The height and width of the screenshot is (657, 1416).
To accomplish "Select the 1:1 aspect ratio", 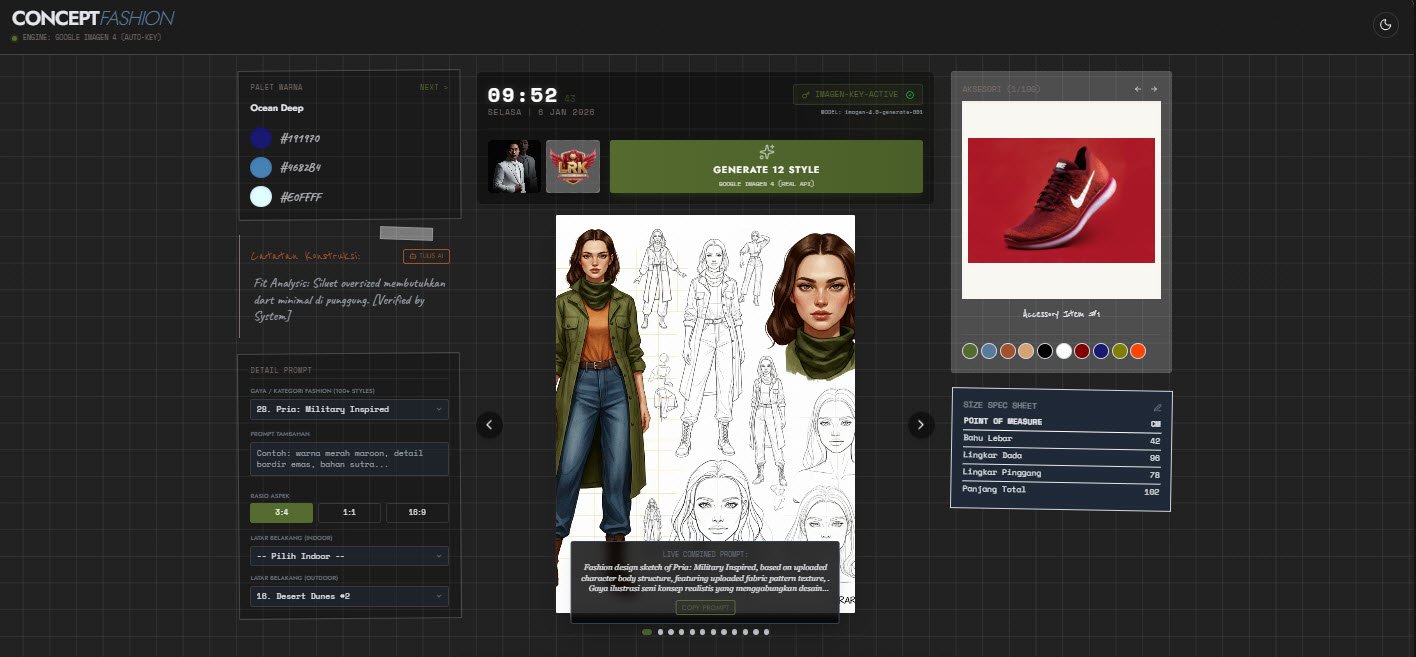I will tap(349, 513).
